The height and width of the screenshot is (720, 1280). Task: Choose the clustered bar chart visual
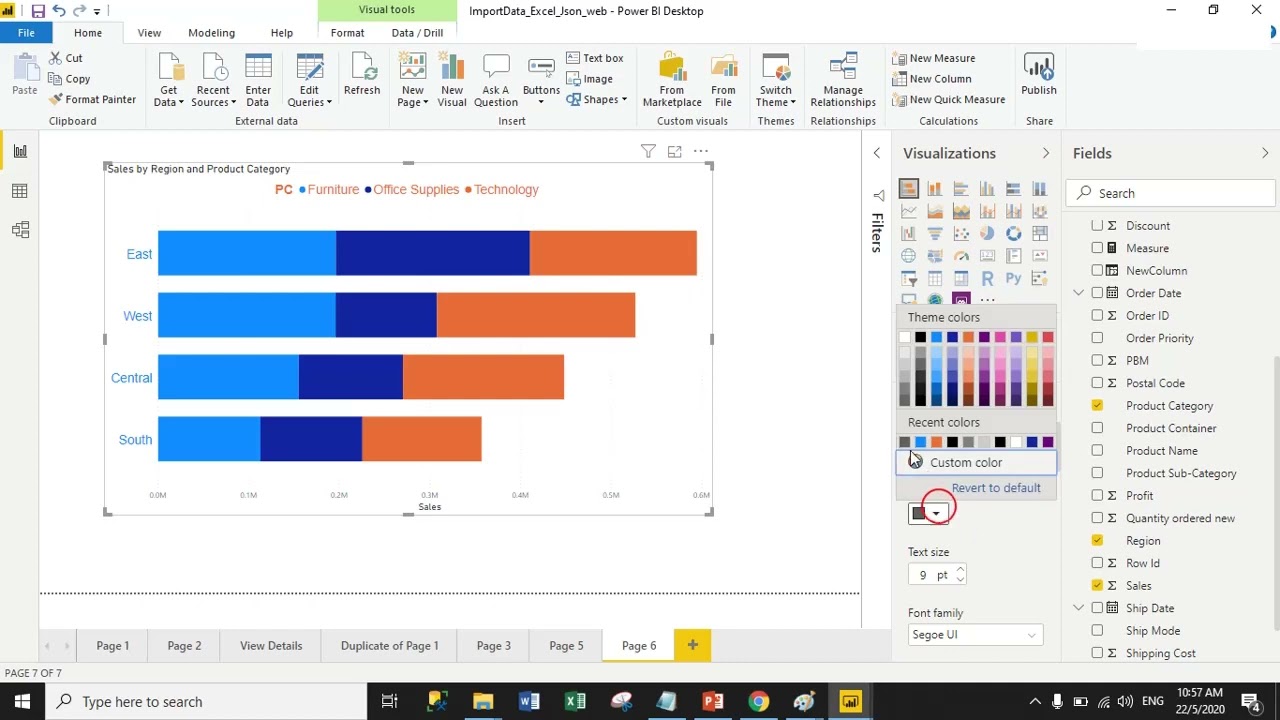[961, 188]
